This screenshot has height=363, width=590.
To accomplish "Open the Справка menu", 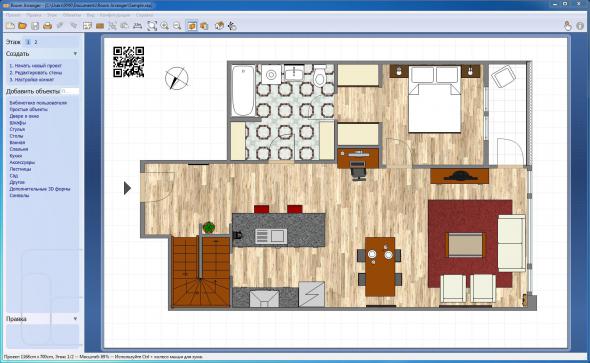I will pos(144,15).
